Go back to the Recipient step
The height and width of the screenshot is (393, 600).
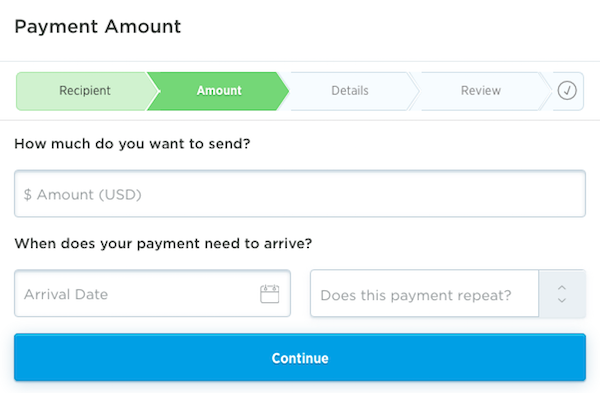(85, 91)
